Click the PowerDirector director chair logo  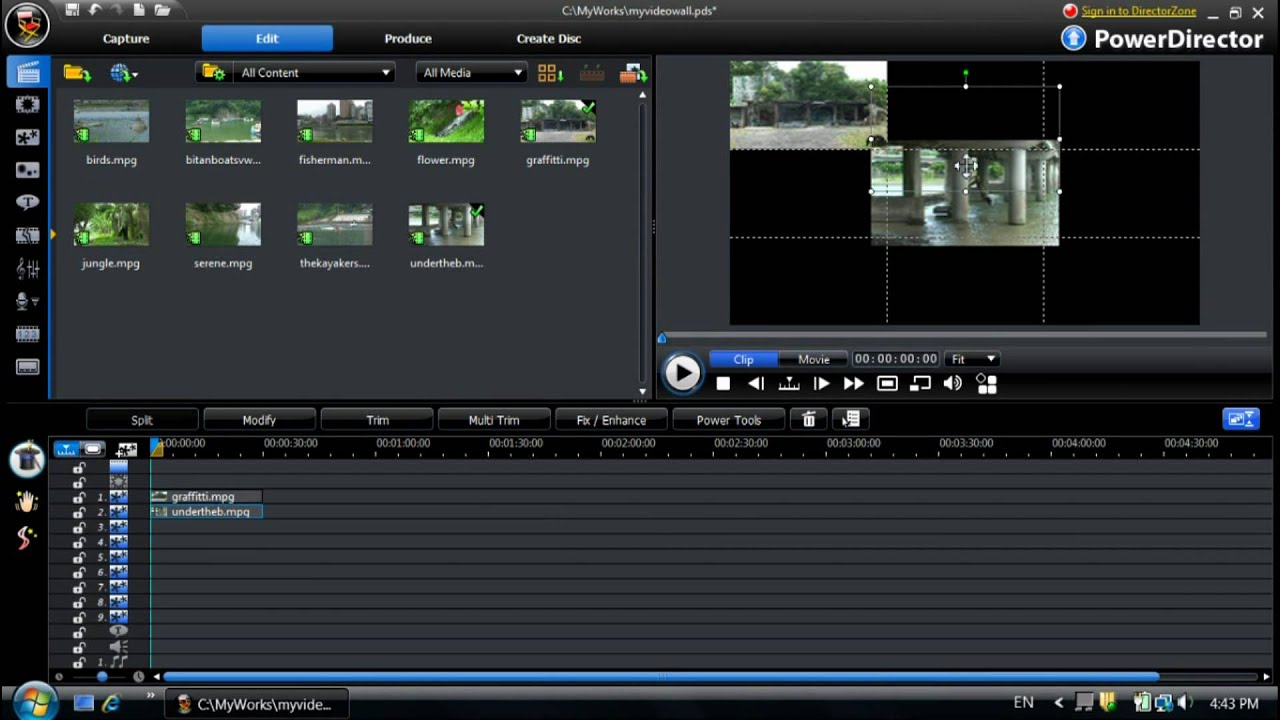coord(27,26)
